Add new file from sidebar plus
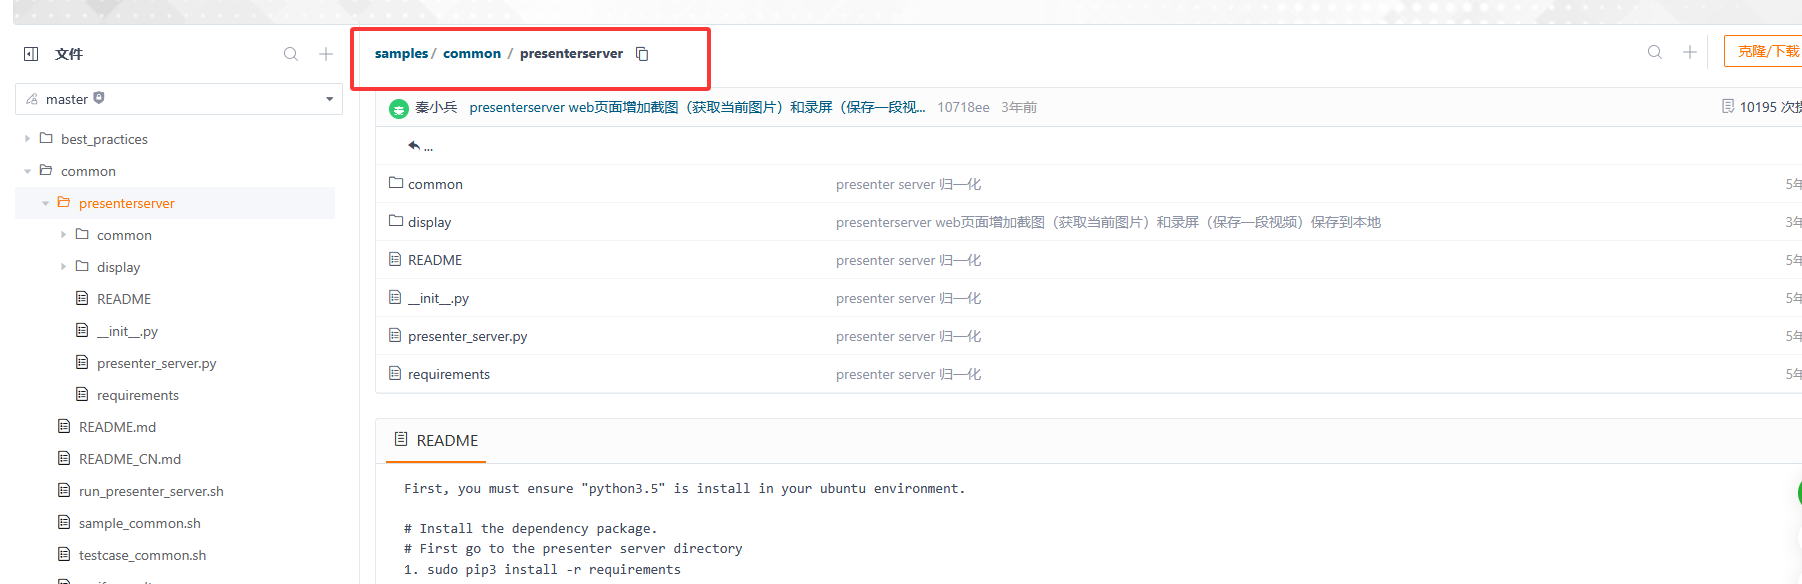The image size is (1802, 584). click(x=326, y=54)
